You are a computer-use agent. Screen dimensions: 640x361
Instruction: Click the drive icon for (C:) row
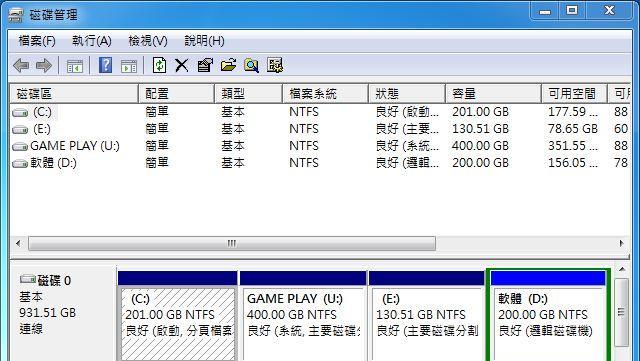click(20, 112)
